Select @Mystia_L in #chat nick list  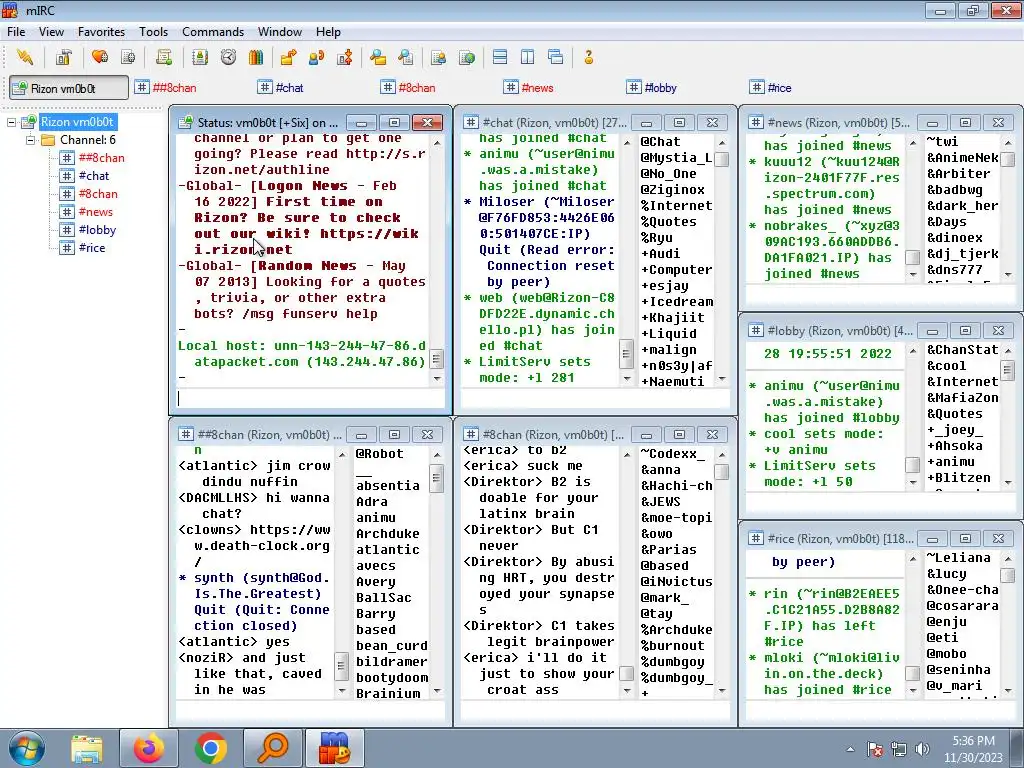point(676,157)
